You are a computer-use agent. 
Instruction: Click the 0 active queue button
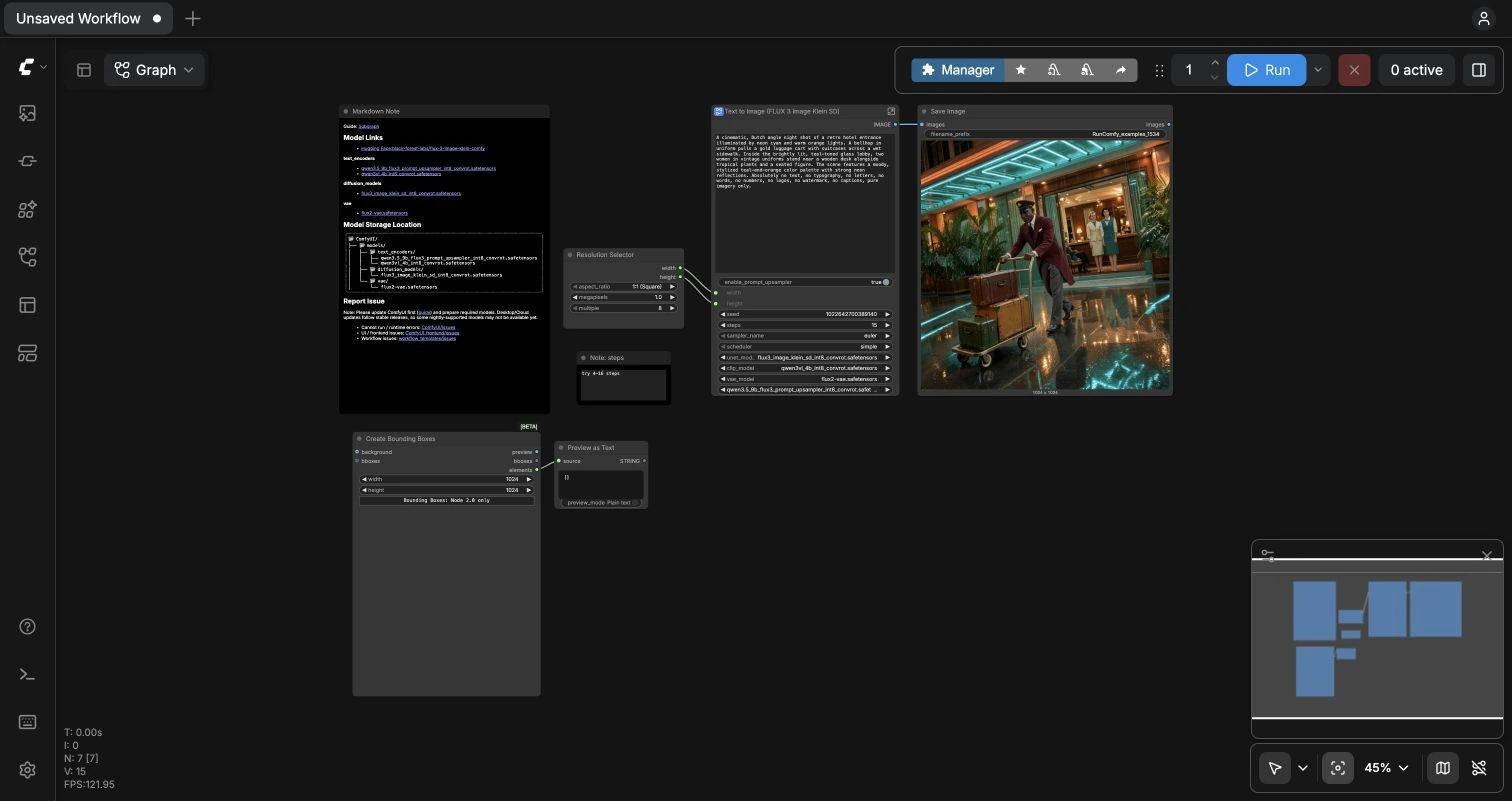pos(1417,70)
